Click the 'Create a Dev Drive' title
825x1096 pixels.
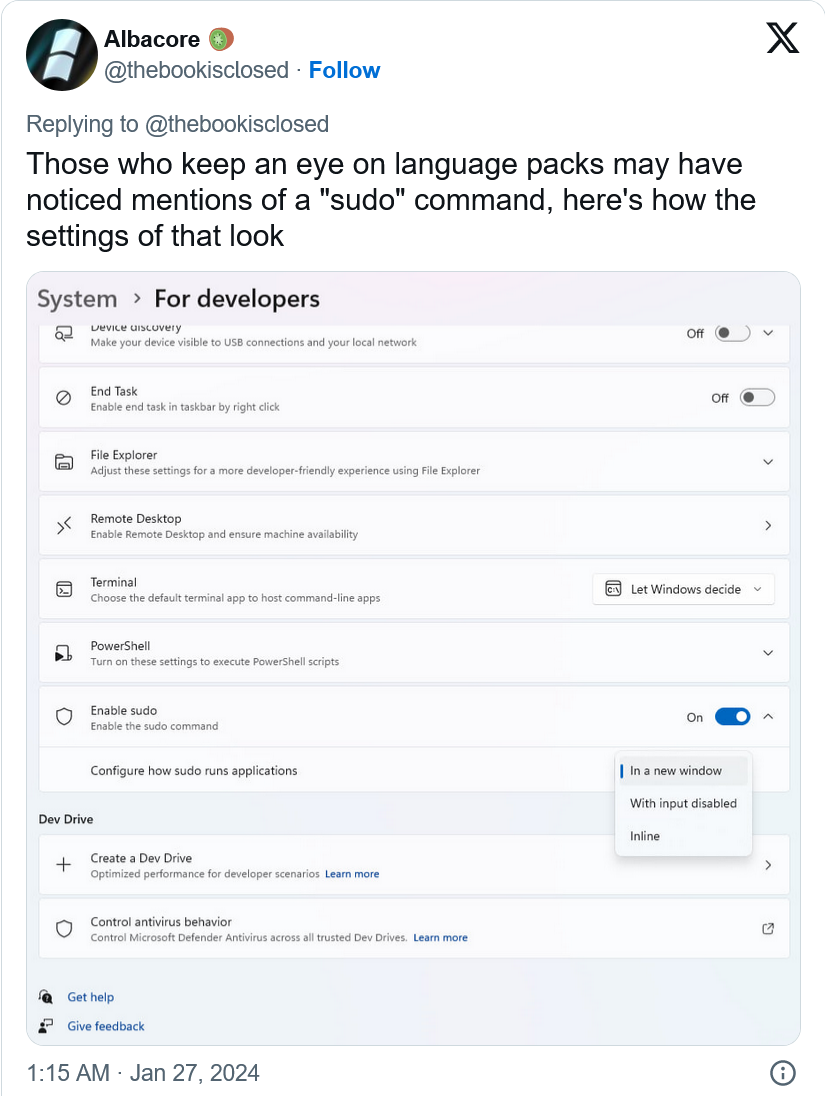coord(141,858)
